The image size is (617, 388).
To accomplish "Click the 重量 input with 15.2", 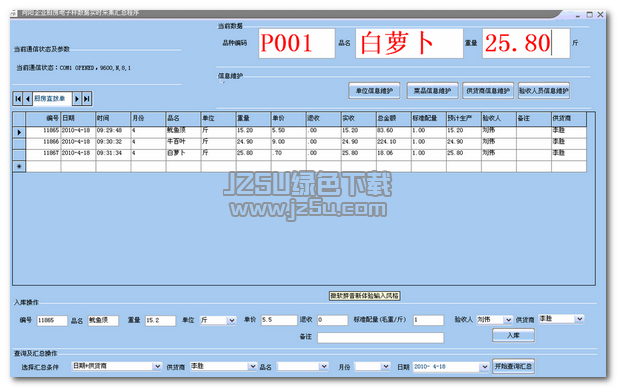I will coord(161,320).
